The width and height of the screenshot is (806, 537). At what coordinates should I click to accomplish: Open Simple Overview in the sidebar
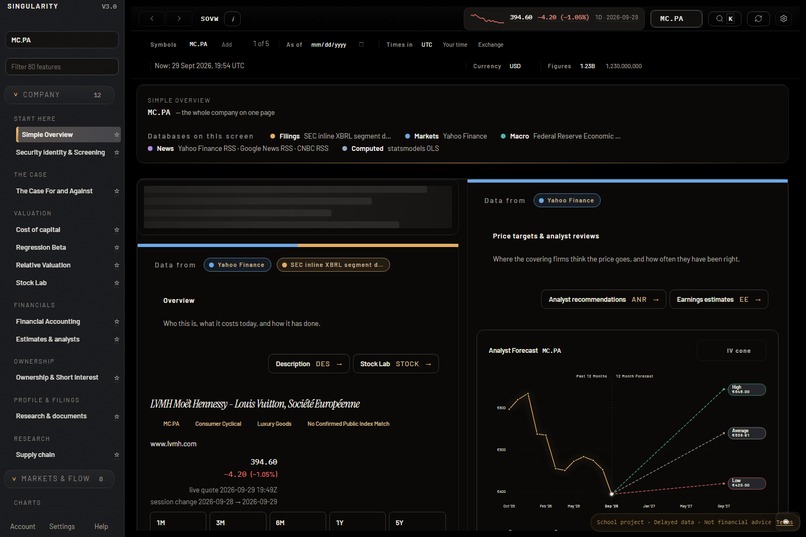tap(68, 135)
